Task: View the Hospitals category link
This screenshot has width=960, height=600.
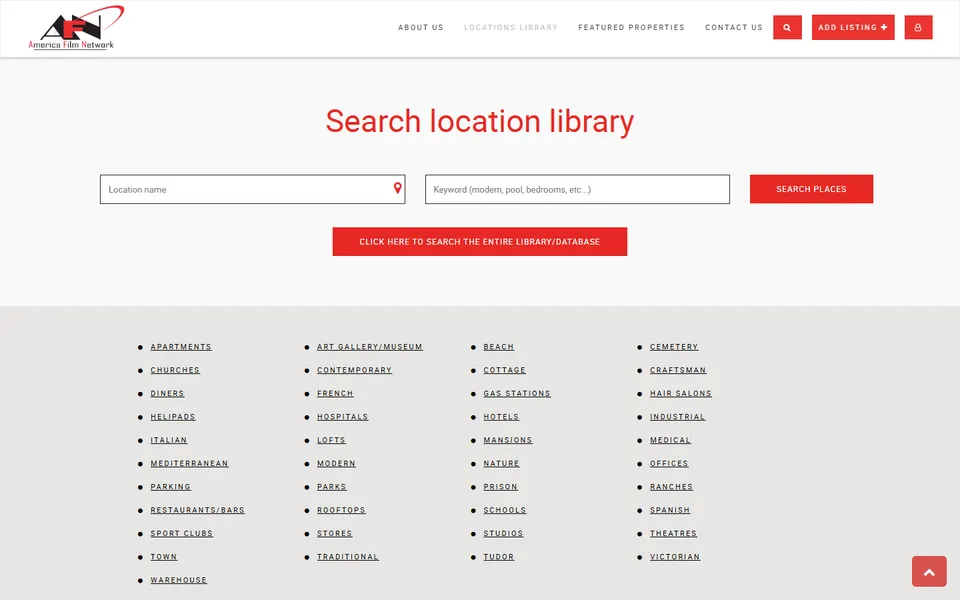Action: tap(343, 417)
